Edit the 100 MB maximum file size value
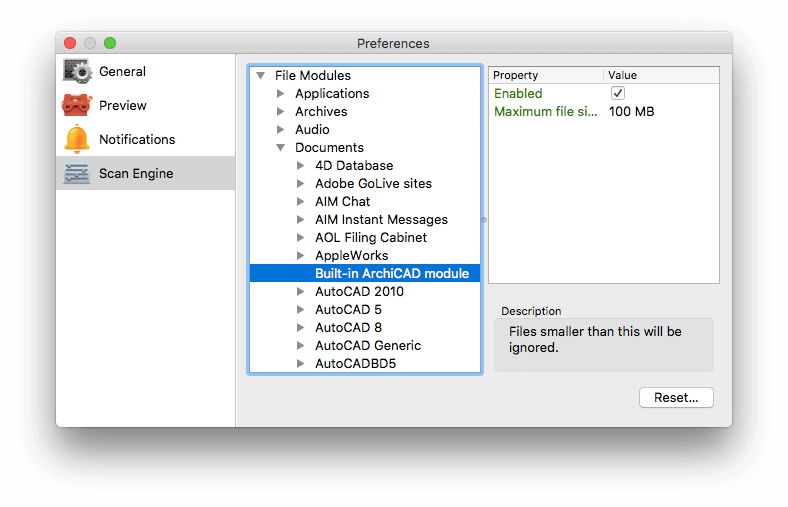This screenshot has height=507, width=788. pos(631,112)
